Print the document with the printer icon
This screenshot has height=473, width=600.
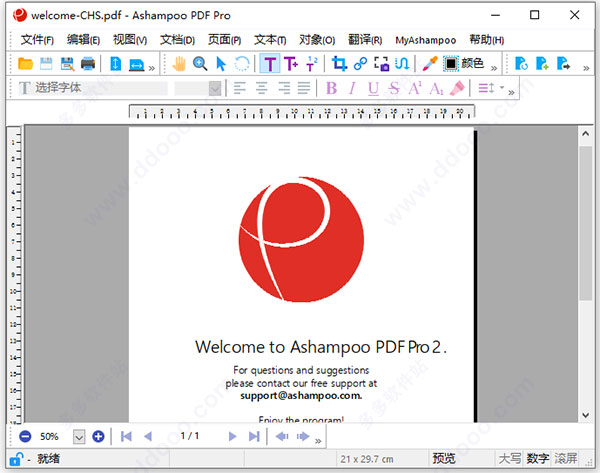(88, 64)
